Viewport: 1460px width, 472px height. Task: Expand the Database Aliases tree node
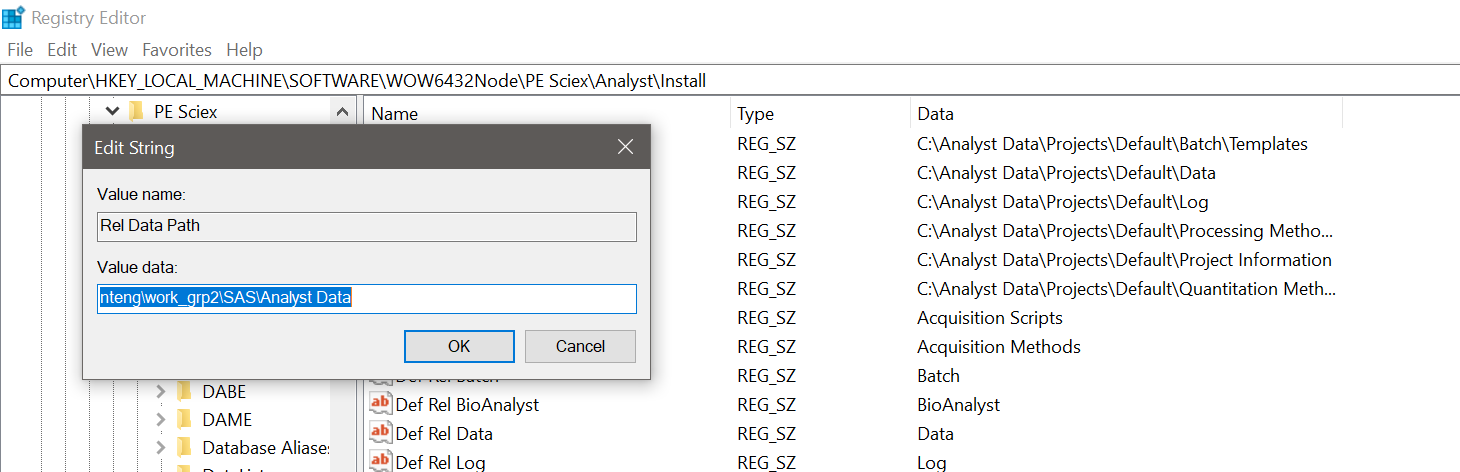coord(160,447)
